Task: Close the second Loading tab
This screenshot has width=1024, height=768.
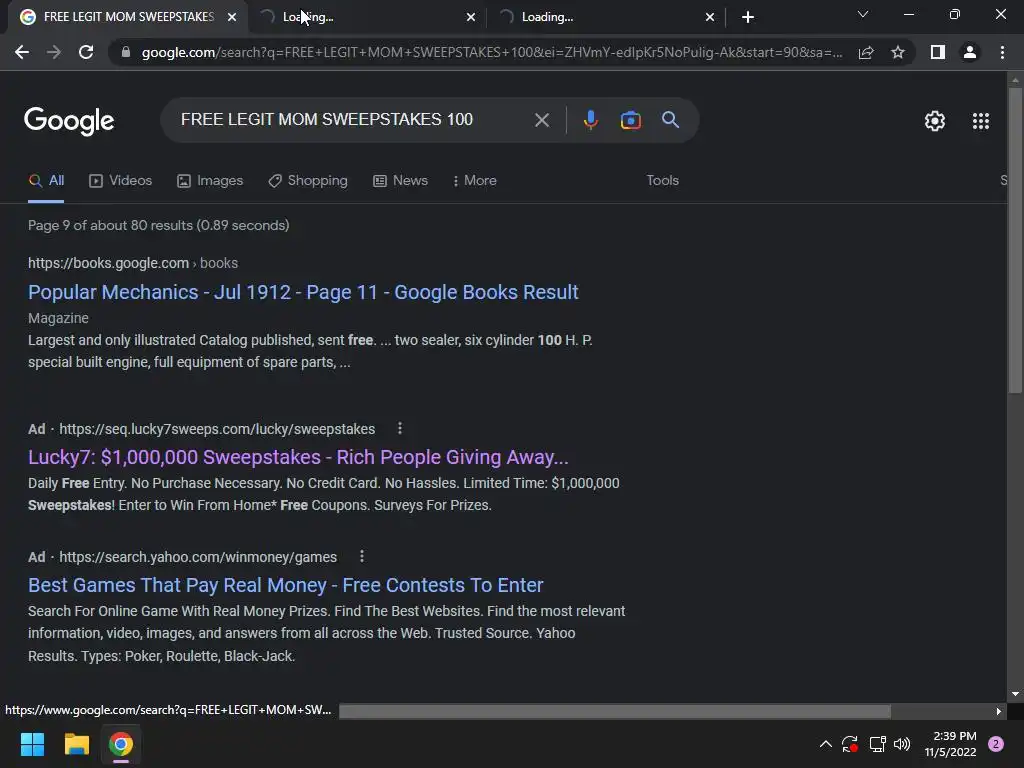Action: tap(471, 17)
